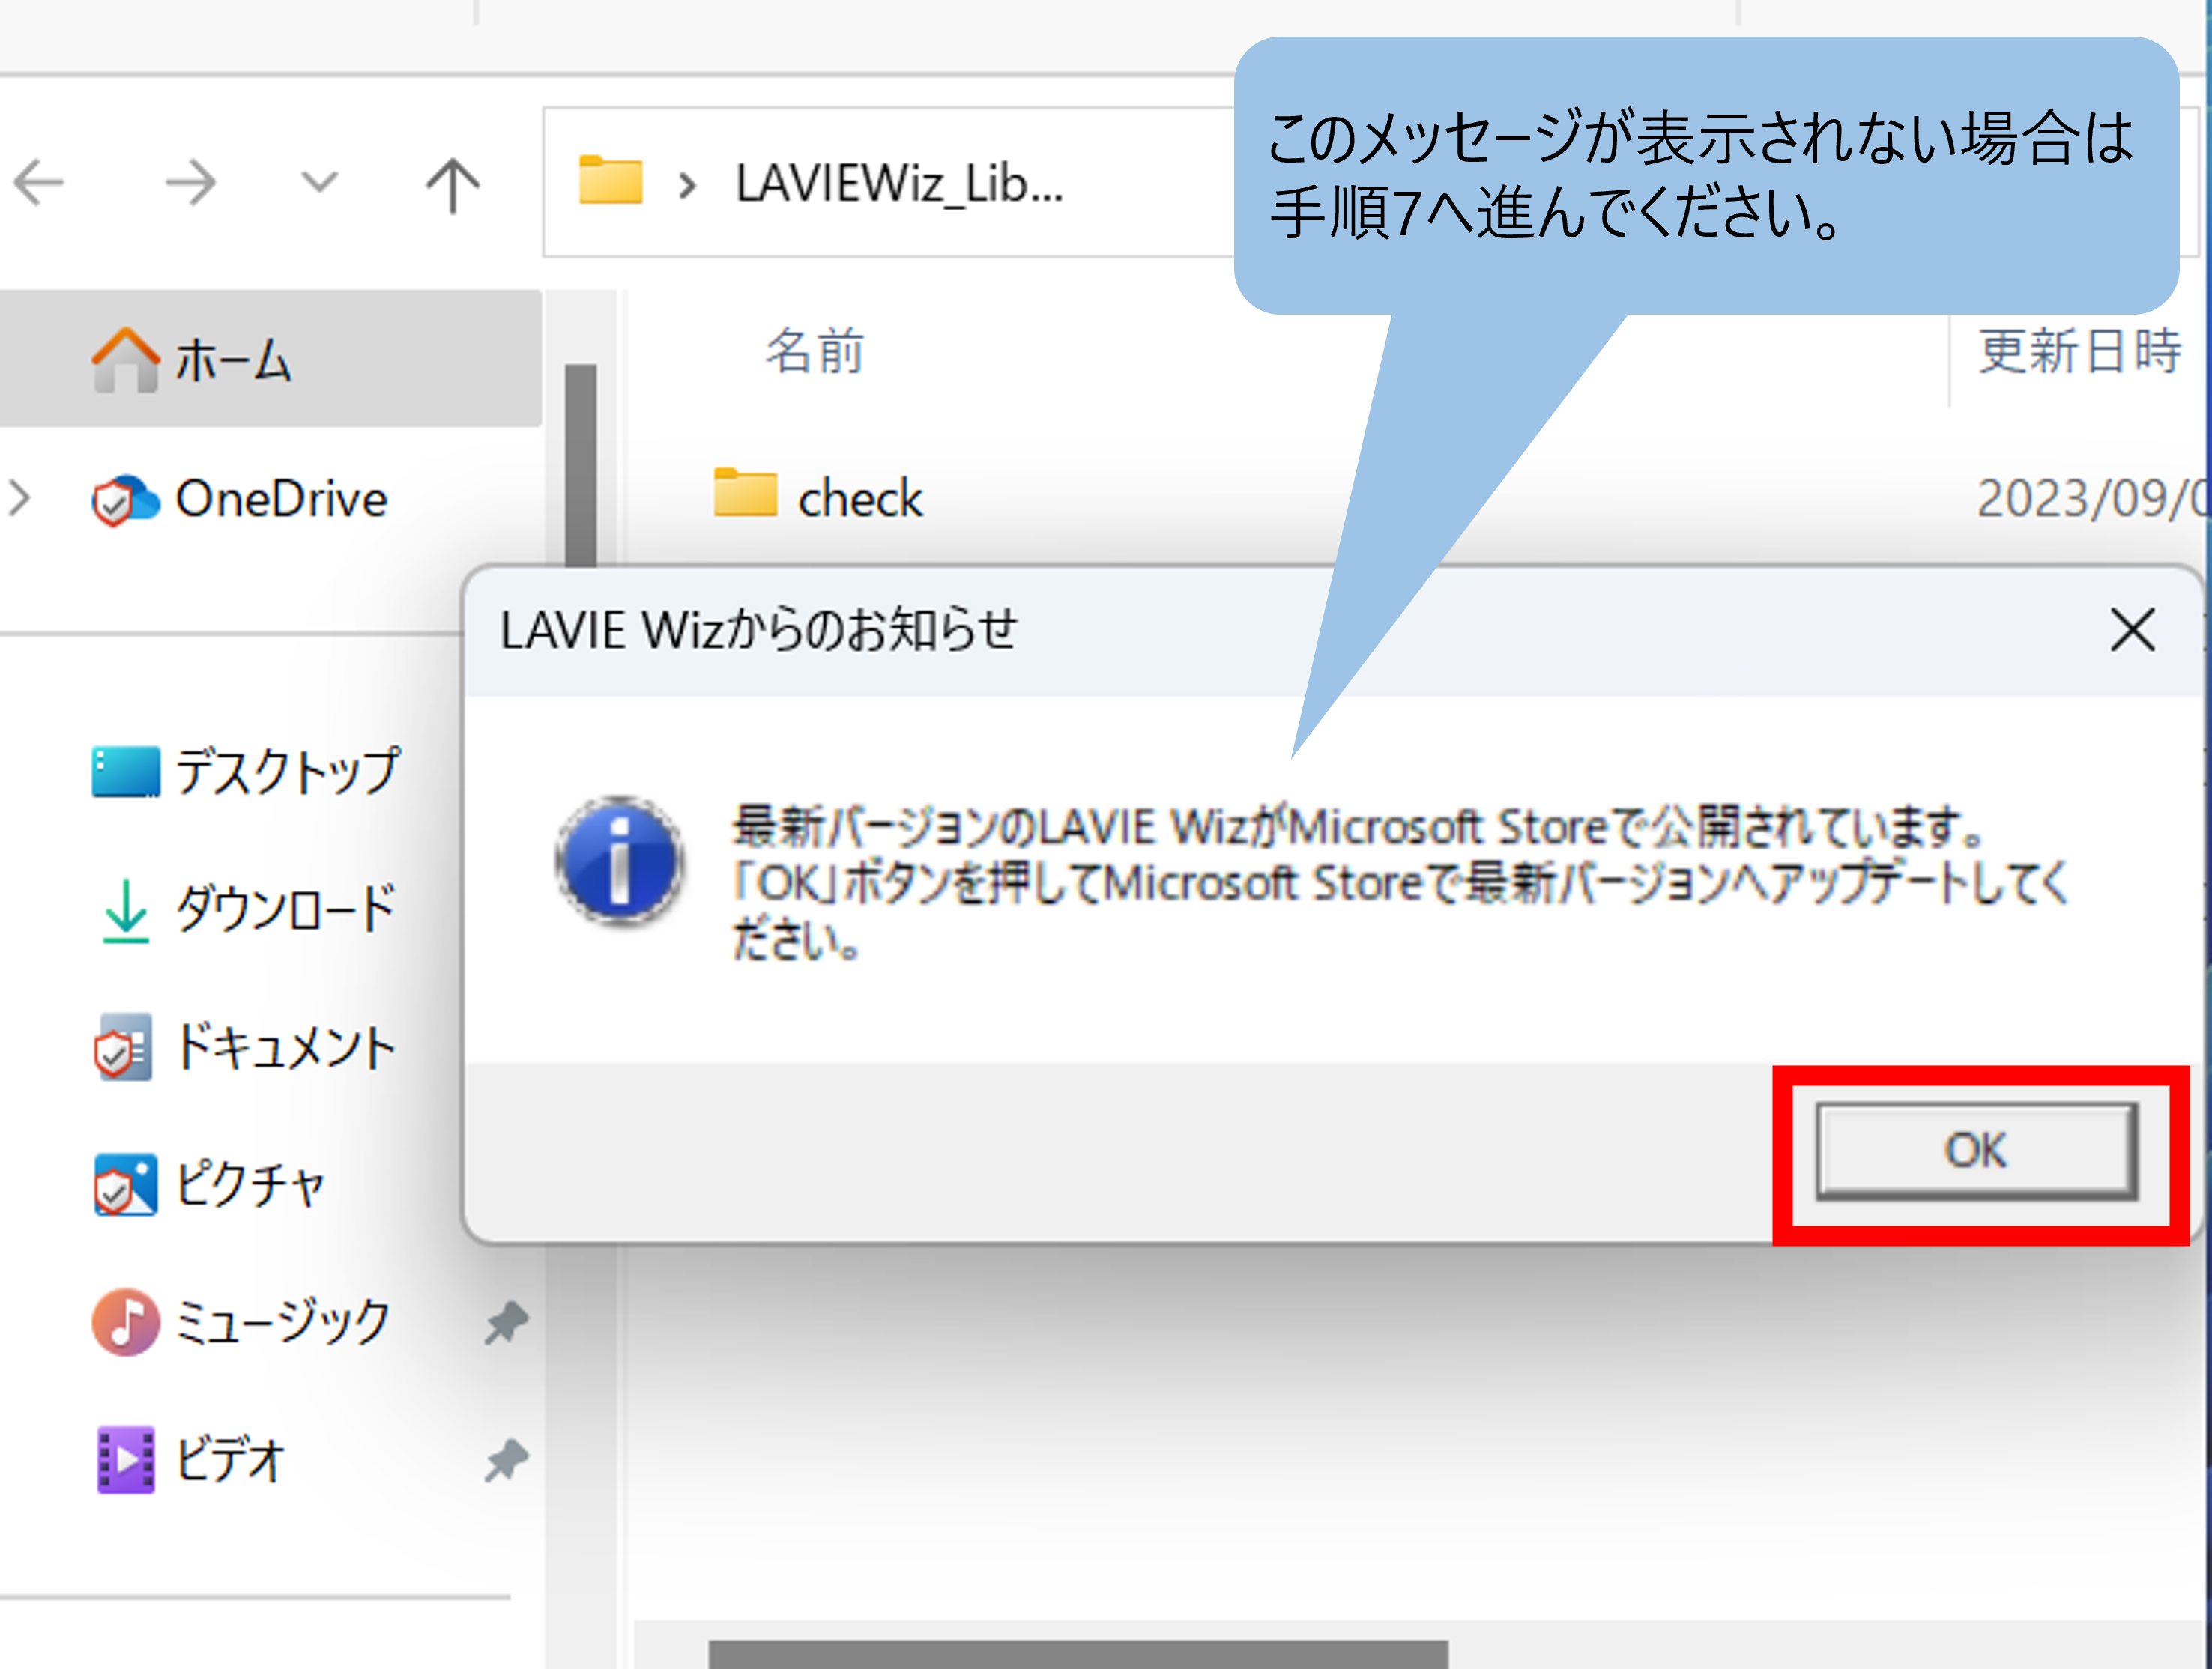The width and height of the screenshot is (2212, 1669).
Task: Go up one folder level arrow
Action: coord(453,184)
